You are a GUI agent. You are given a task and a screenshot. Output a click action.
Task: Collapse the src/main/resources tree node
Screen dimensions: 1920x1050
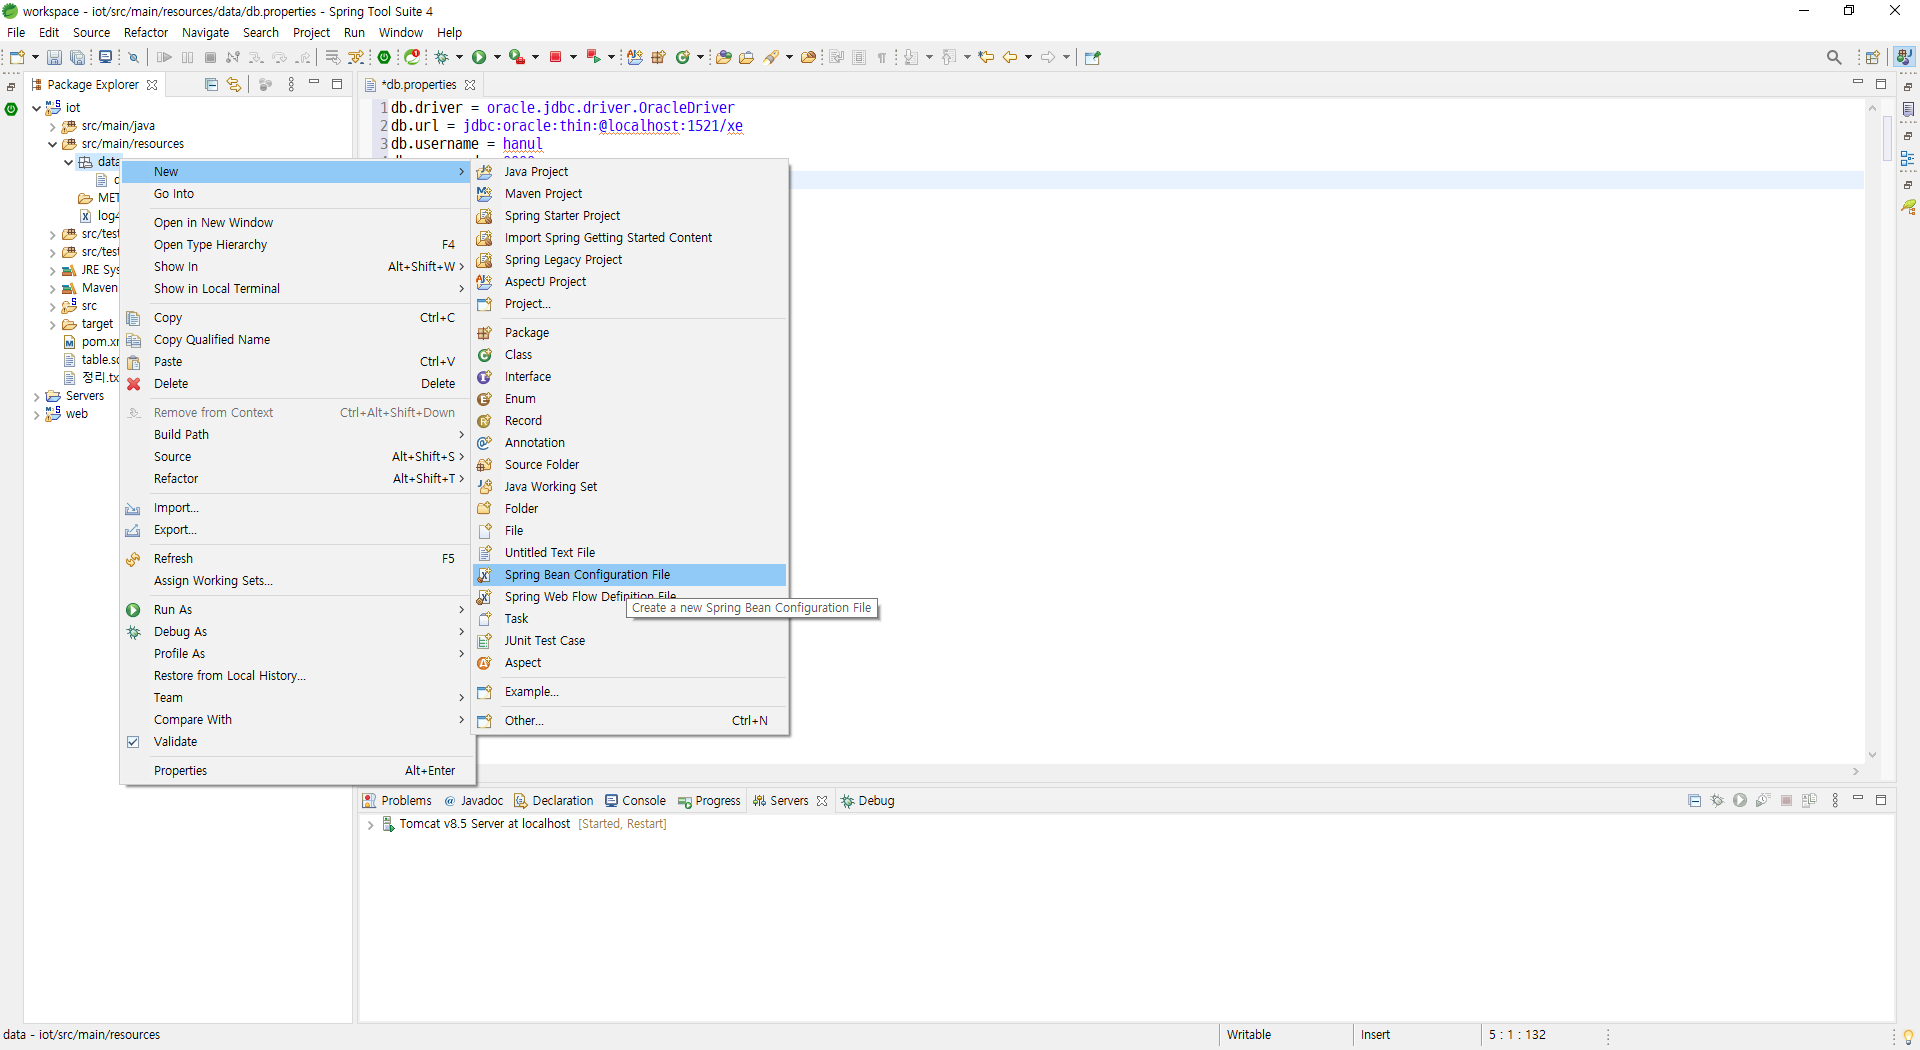(52, 144)
